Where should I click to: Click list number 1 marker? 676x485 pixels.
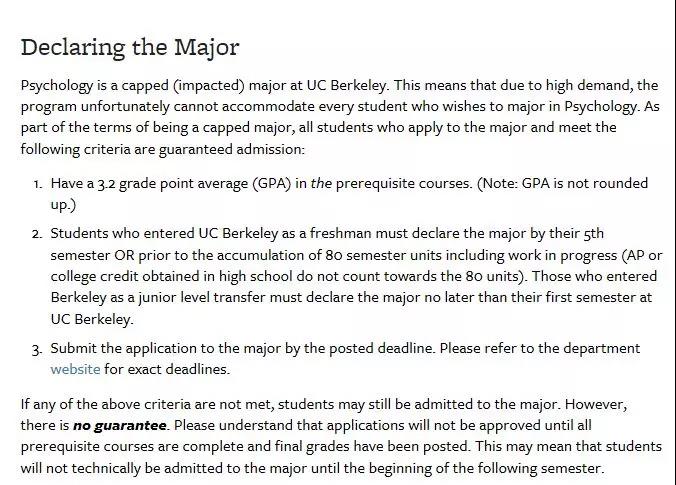pos(37,184)
